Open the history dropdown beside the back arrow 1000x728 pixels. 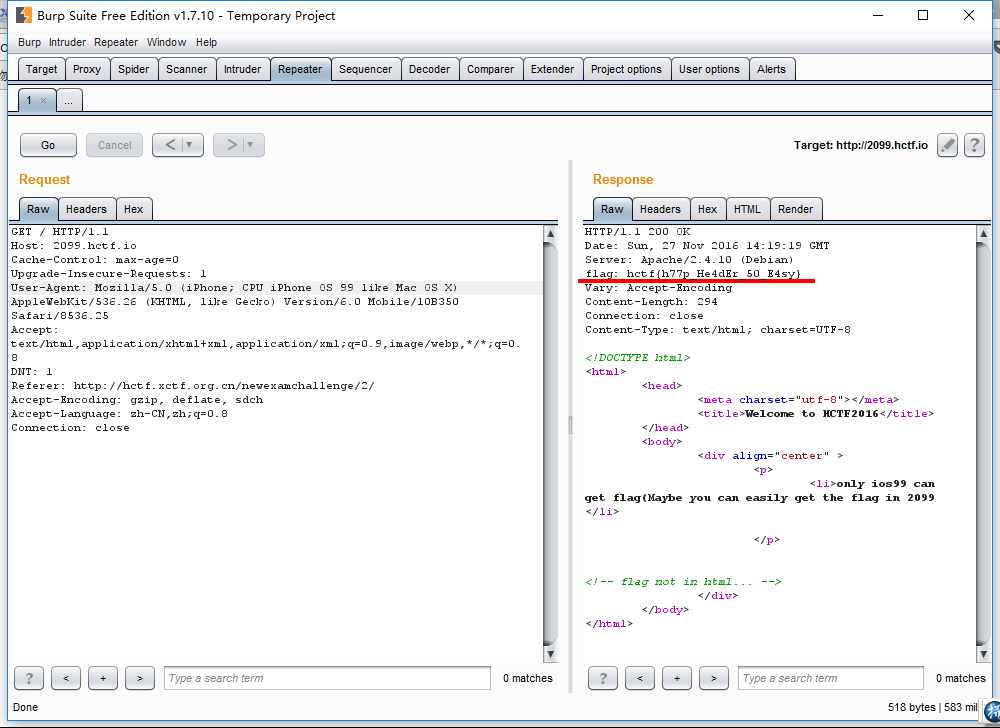(189, 145)
